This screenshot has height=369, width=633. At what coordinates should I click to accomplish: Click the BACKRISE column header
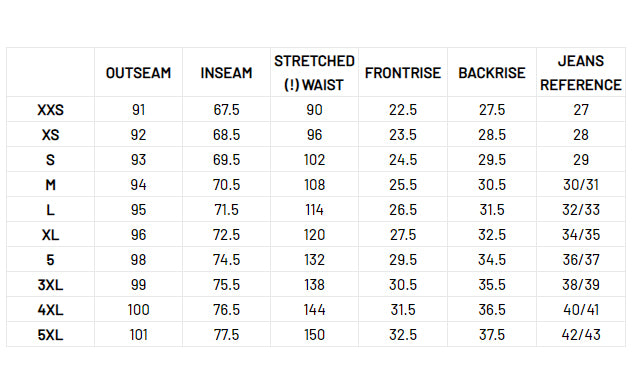tap(492, 73)
